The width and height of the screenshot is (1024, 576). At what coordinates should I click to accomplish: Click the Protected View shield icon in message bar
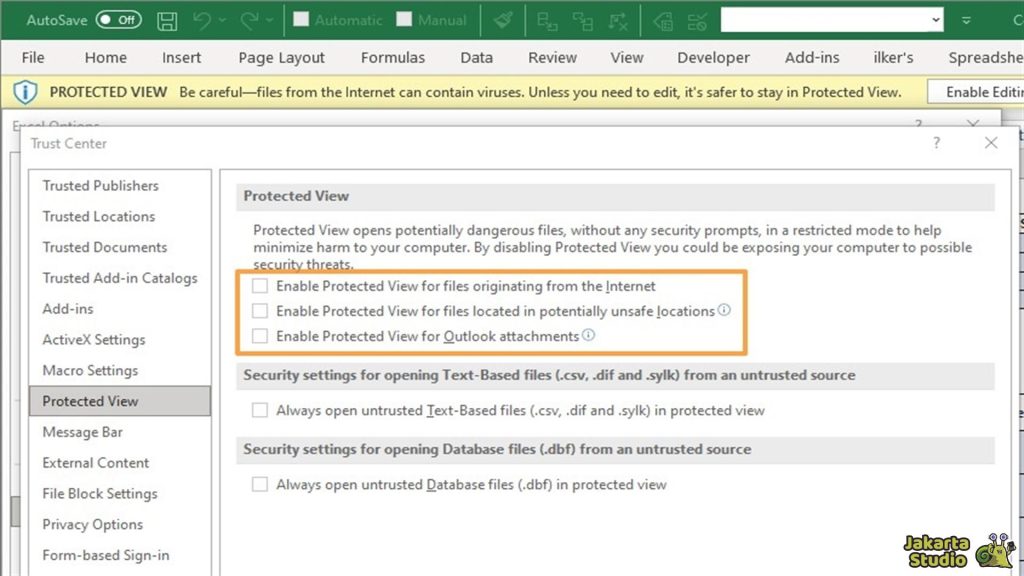point(25,91)
